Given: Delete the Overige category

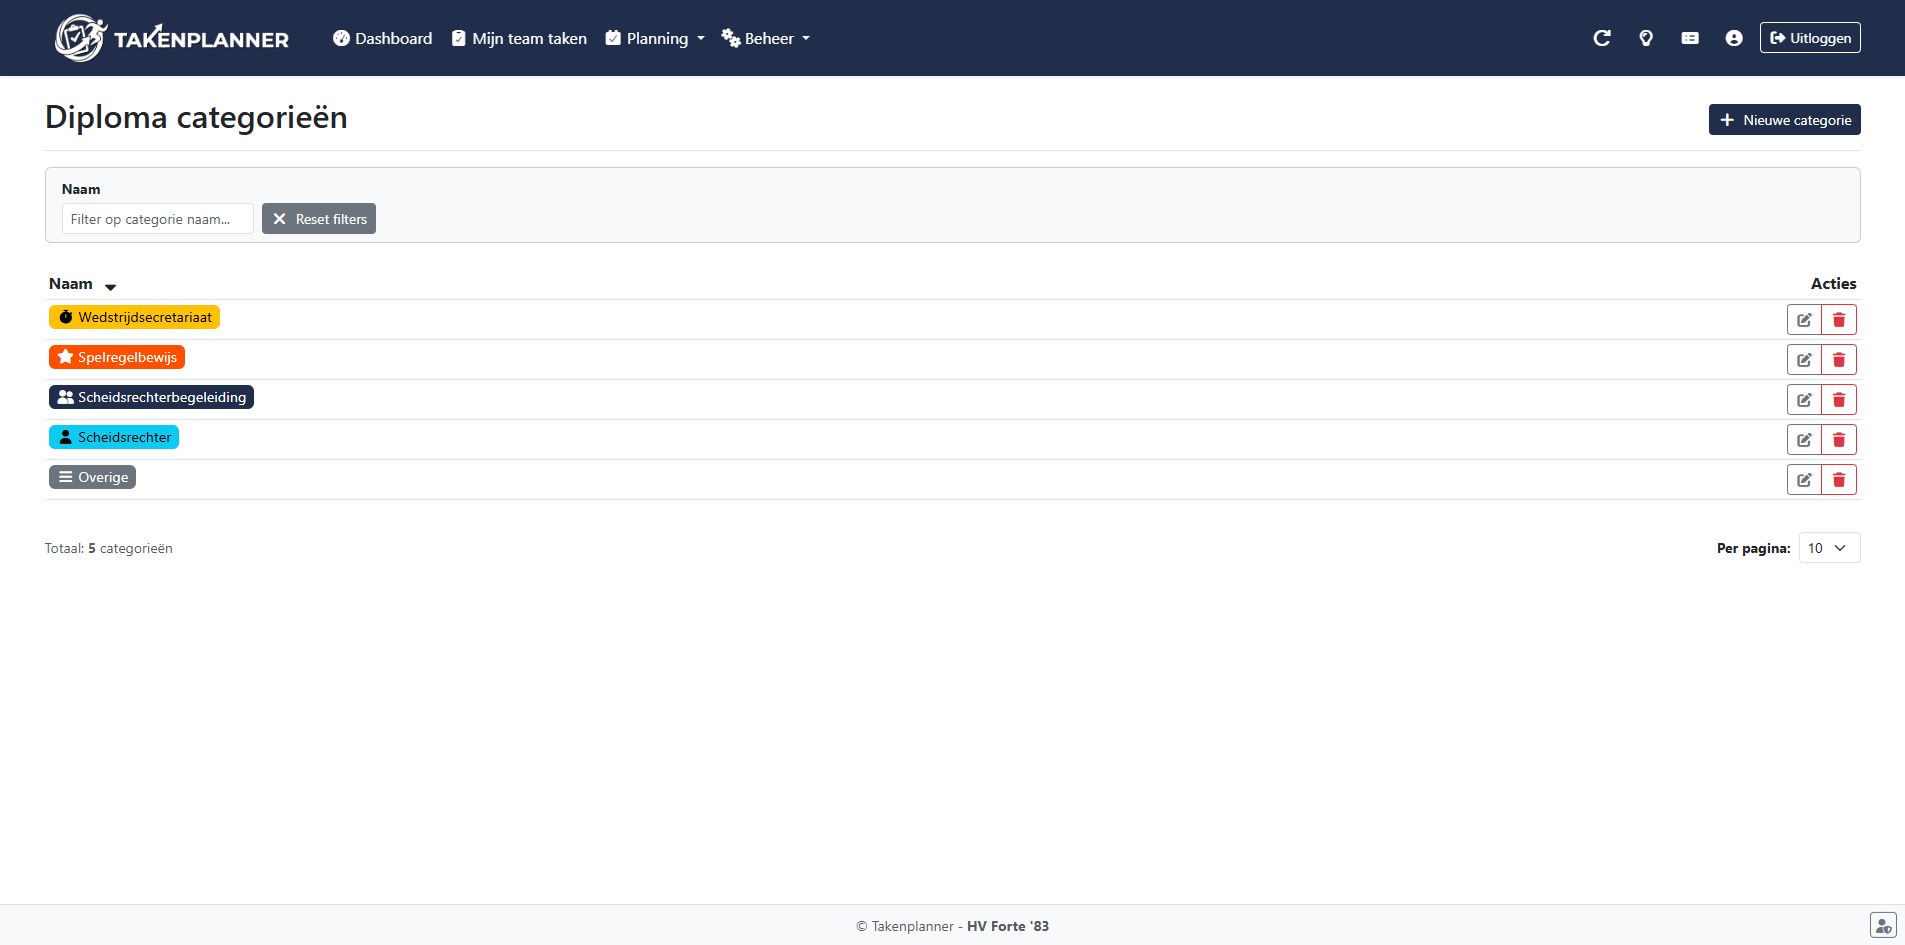Looking at the screenshot, I should (x=1838, y=480).
